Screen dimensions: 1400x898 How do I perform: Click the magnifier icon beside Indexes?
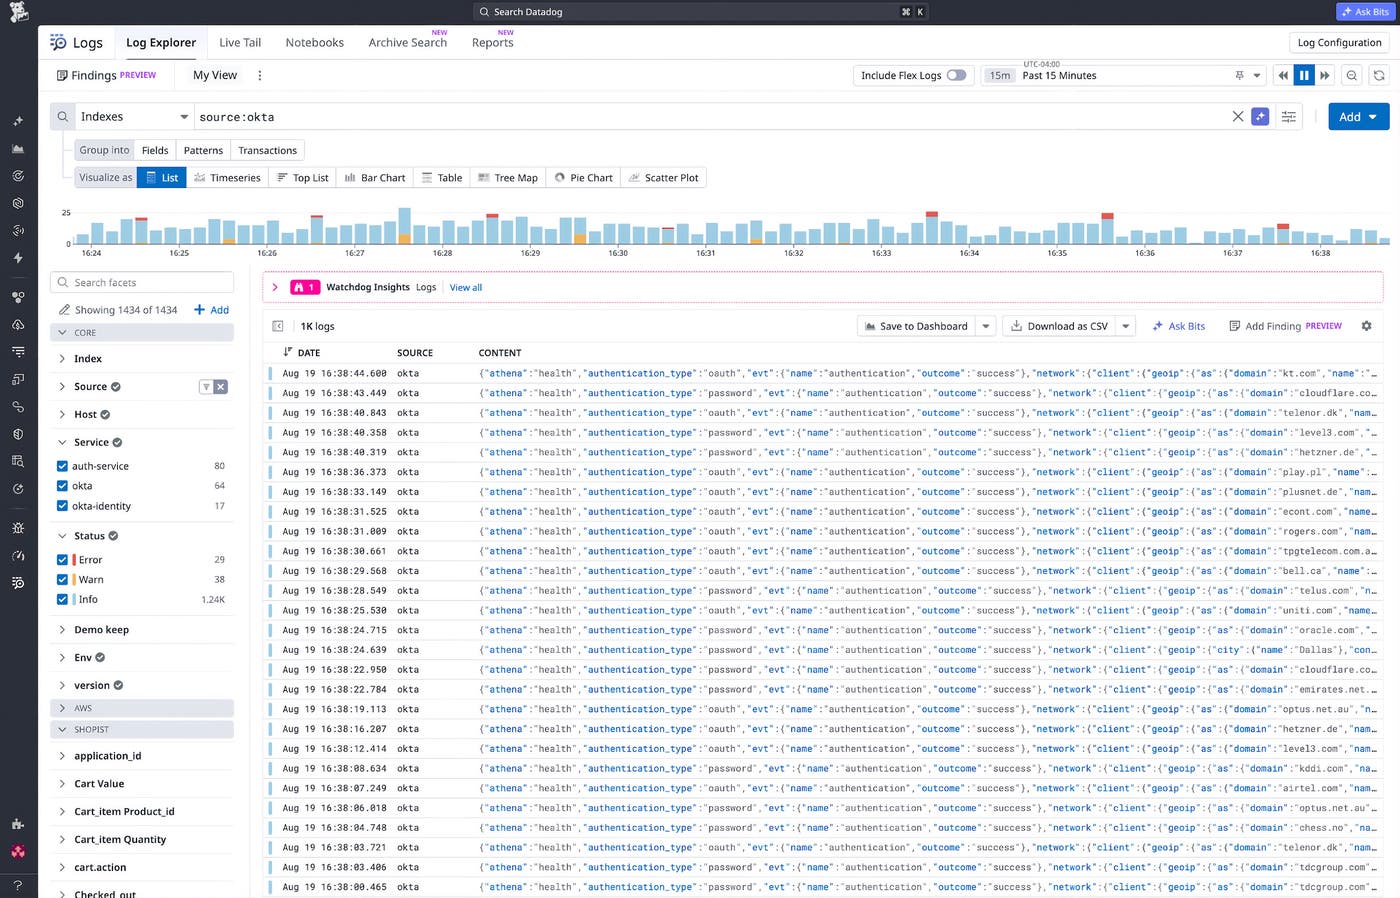63,117
